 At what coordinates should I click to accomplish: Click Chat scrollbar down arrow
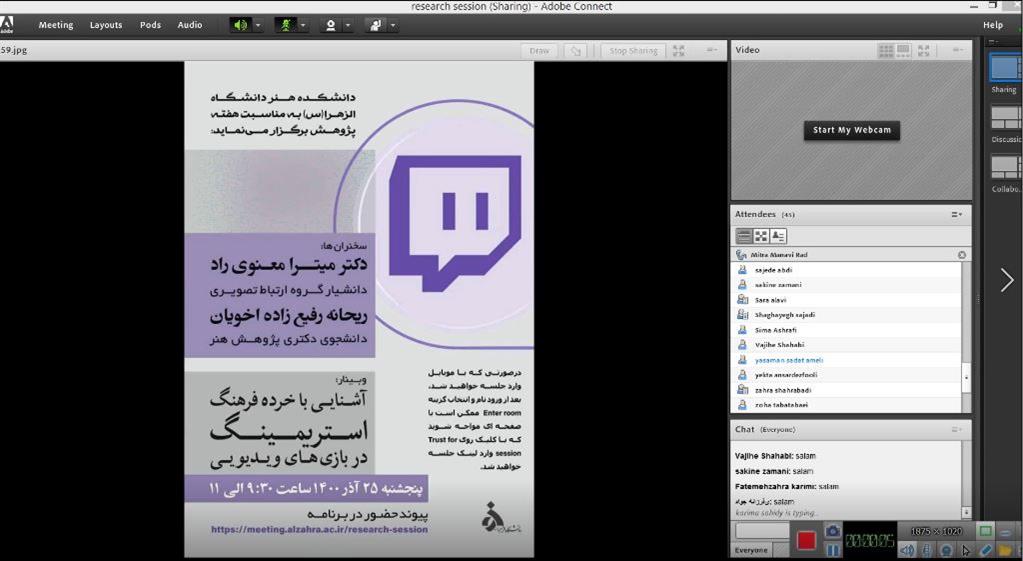[967, 513]
